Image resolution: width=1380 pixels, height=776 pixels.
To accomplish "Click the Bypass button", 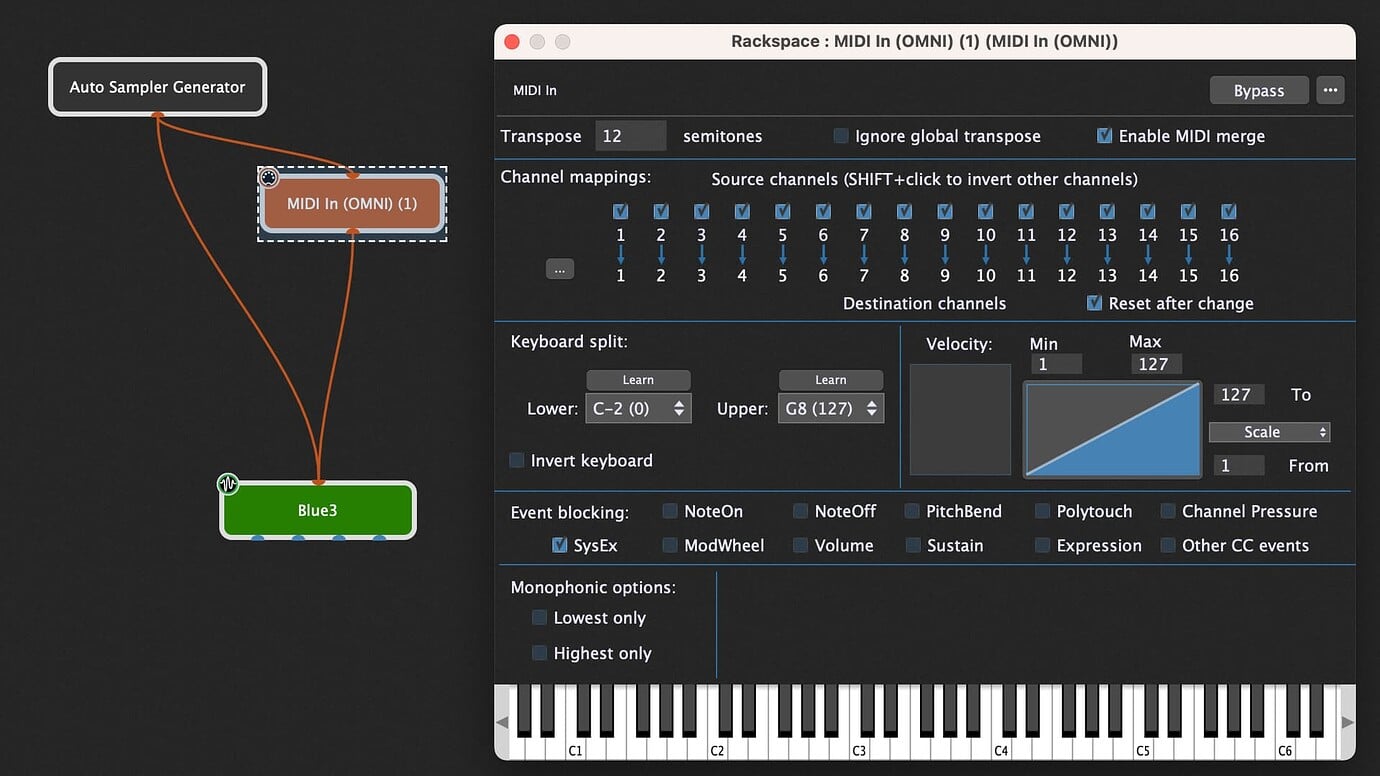I will pyautogui.click(x=1259, y=90).
